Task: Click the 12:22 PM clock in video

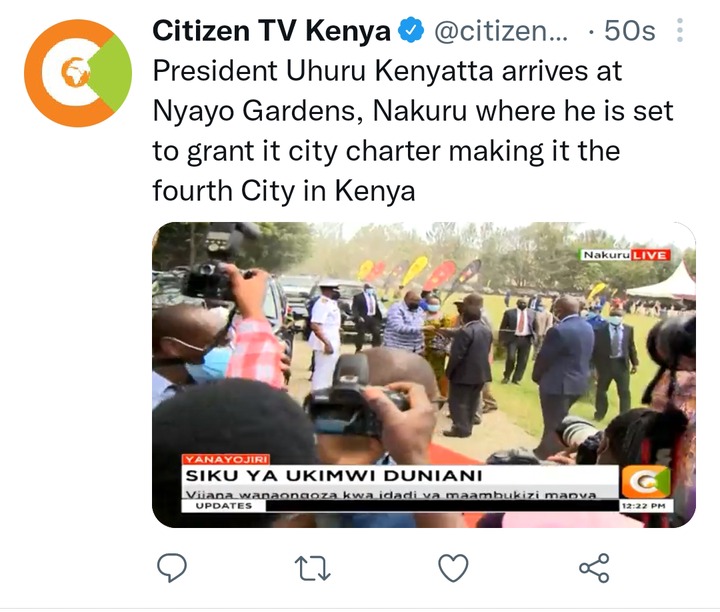Action: point(646,506)
